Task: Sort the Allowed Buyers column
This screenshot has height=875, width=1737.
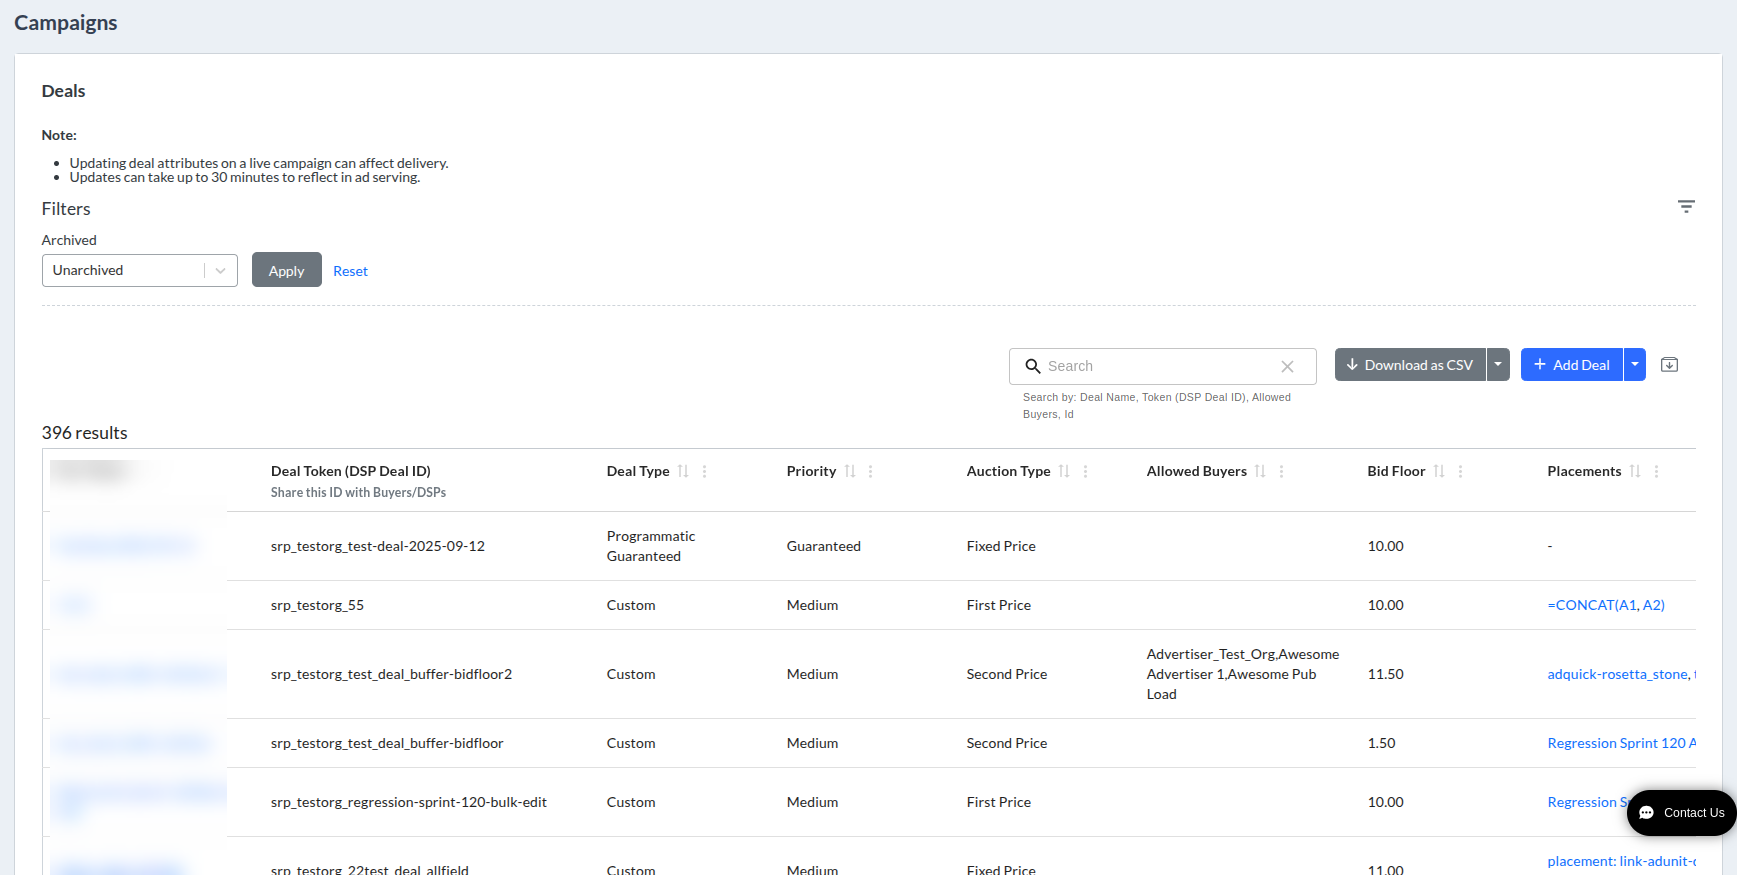Action: [1260, 471]
